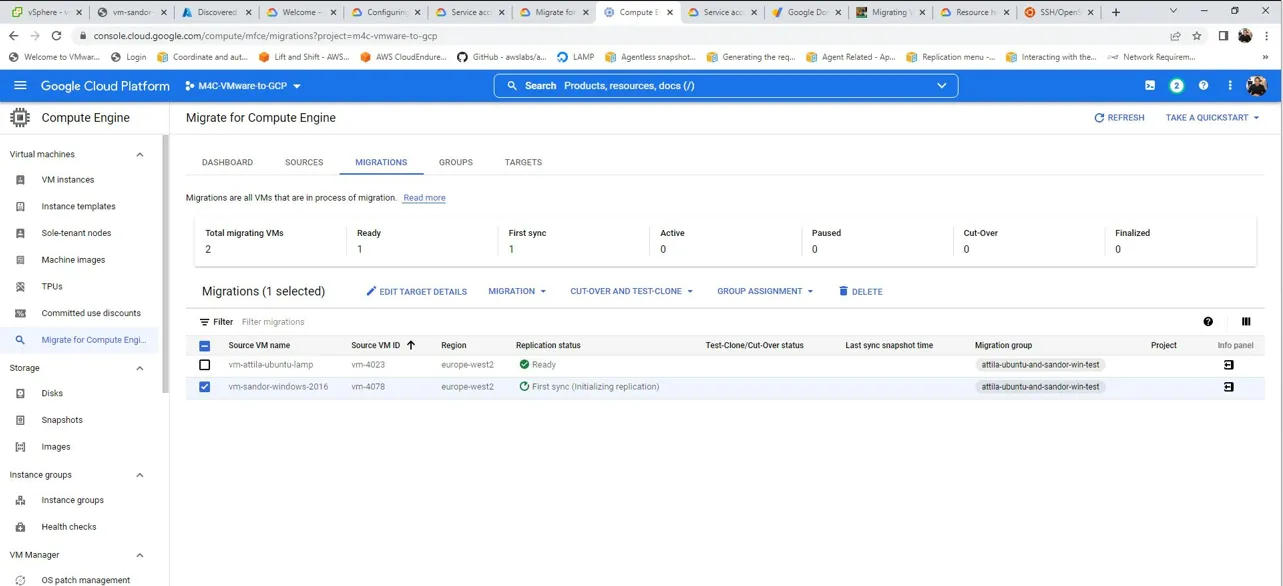Click vm-4078 source VM ID cell

click(368, 387)
